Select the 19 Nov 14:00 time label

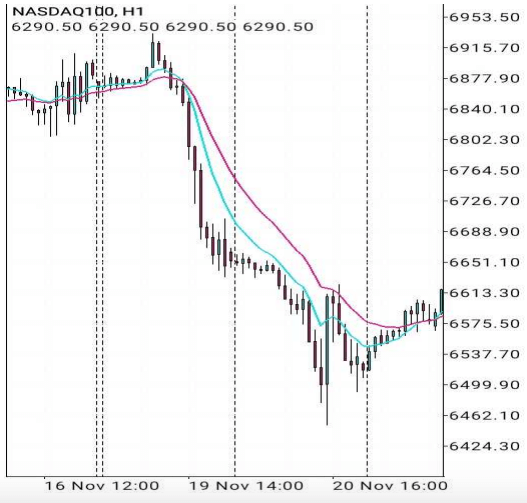click(246, 486)
